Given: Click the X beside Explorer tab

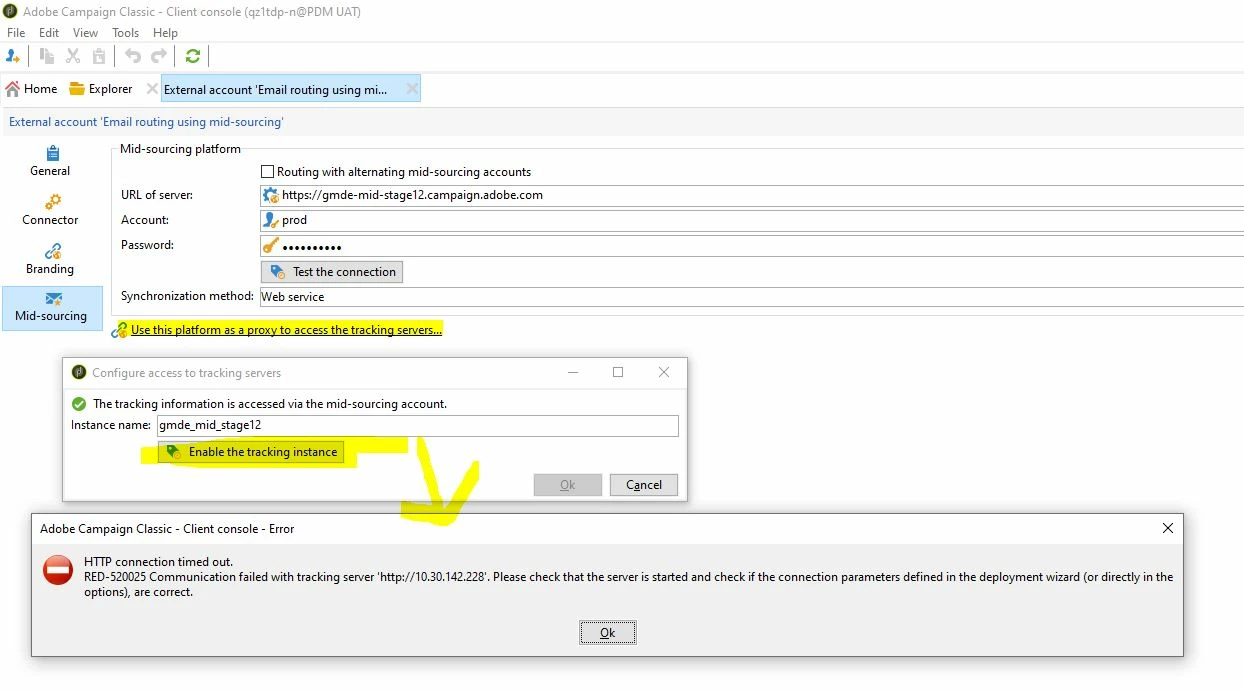Looking at the screenshot, I should [152, 88].
